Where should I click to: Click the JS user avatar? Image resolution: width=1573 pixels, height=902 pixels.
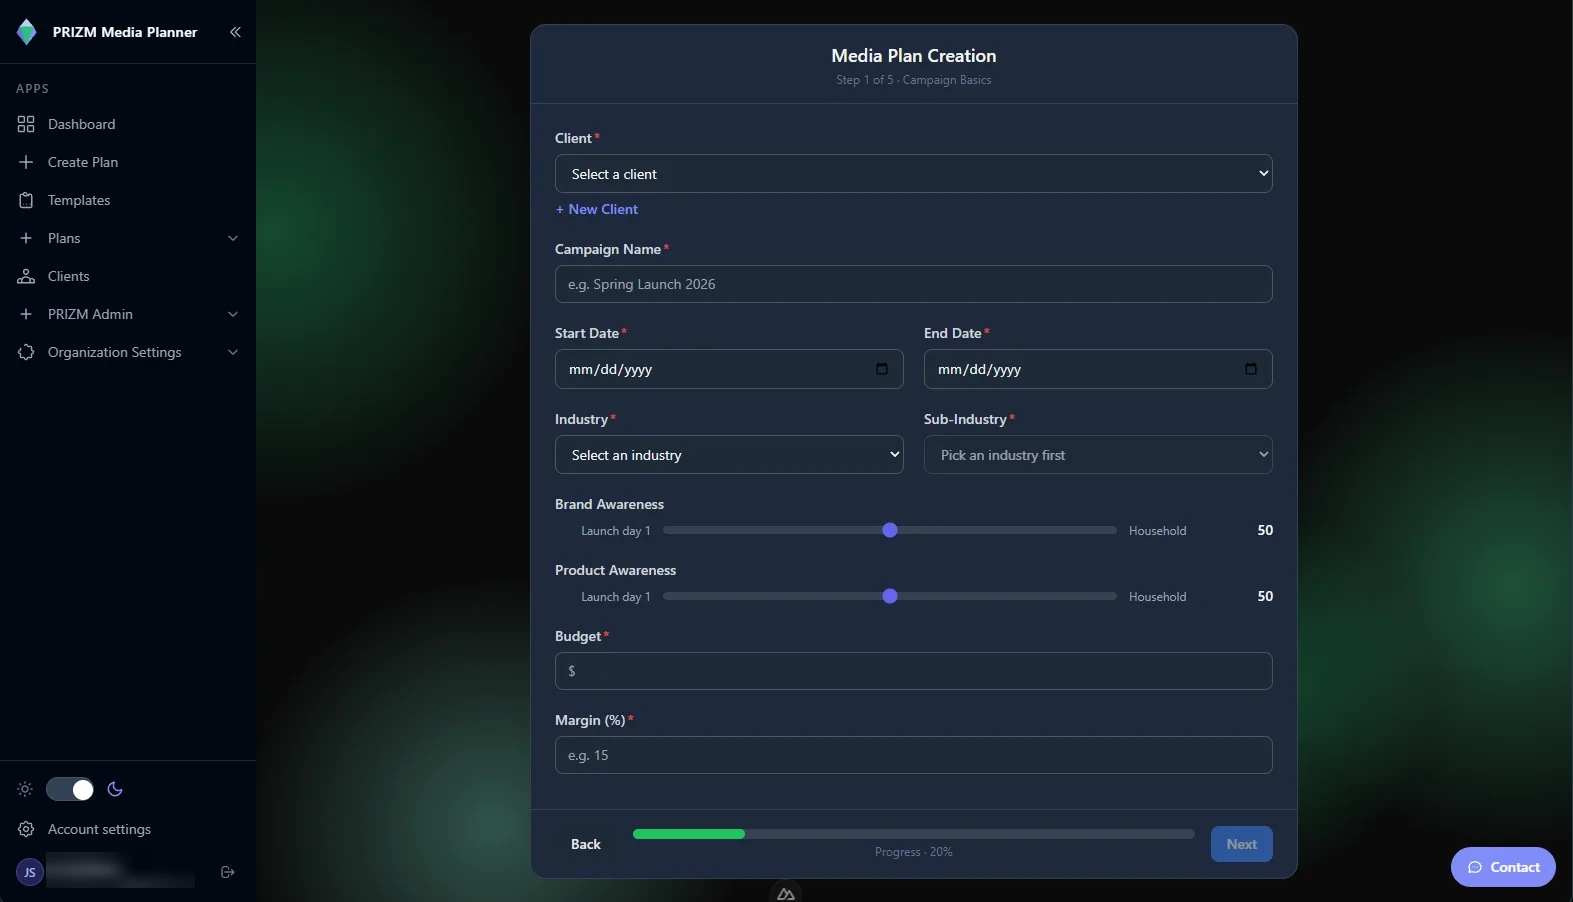[x=30, y=872]
